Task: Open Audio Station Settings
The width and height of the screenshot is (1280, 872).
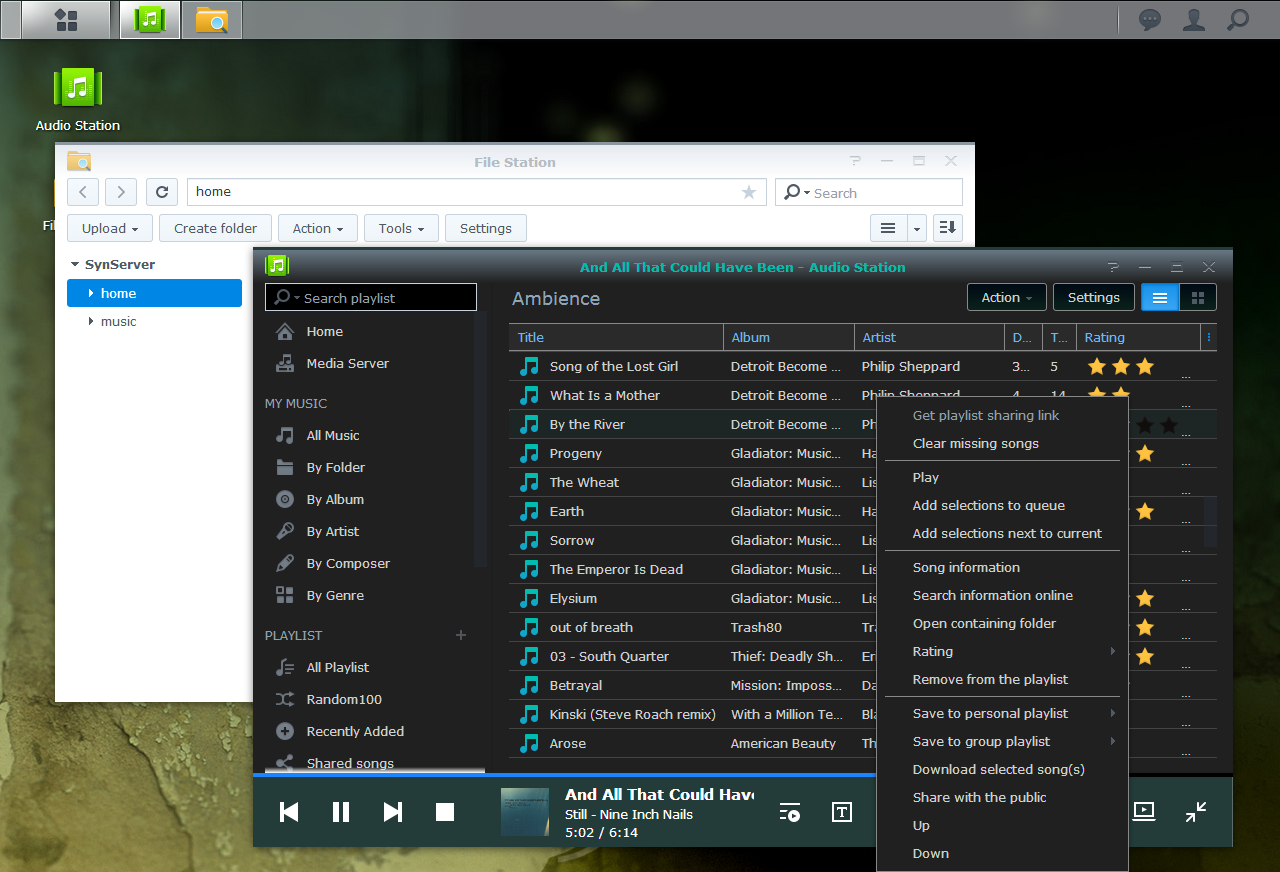Action: coord(1094,297)
